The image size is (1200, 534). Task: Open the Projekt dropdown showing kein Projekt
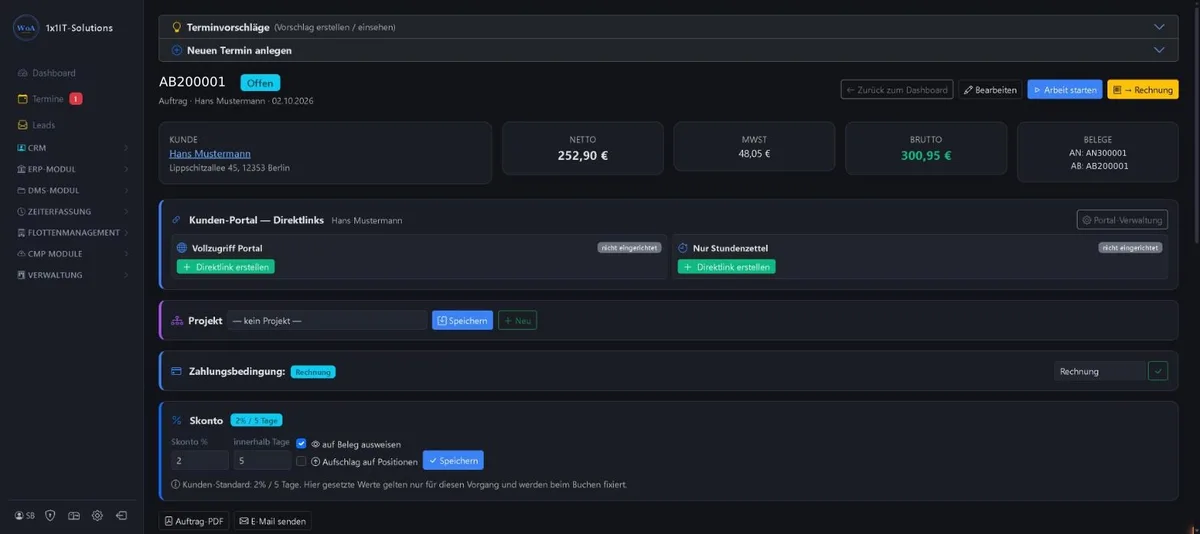[327, 320]
